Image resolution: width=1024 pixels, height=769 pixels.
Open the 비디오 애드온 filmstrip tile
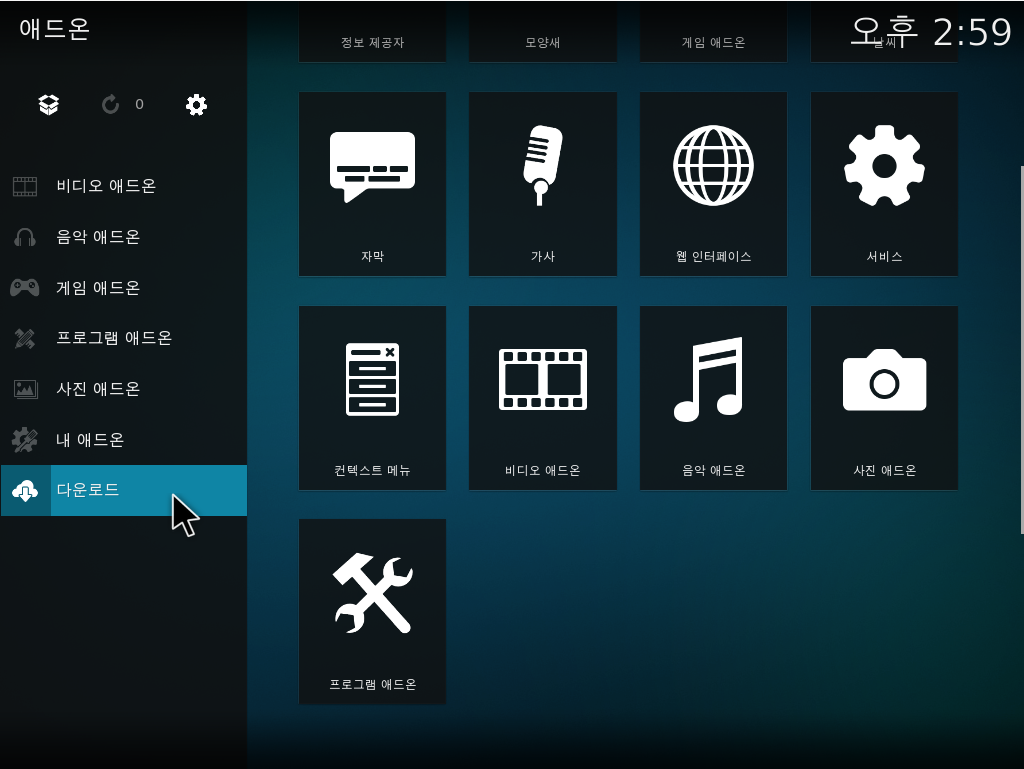pos(542,398)
